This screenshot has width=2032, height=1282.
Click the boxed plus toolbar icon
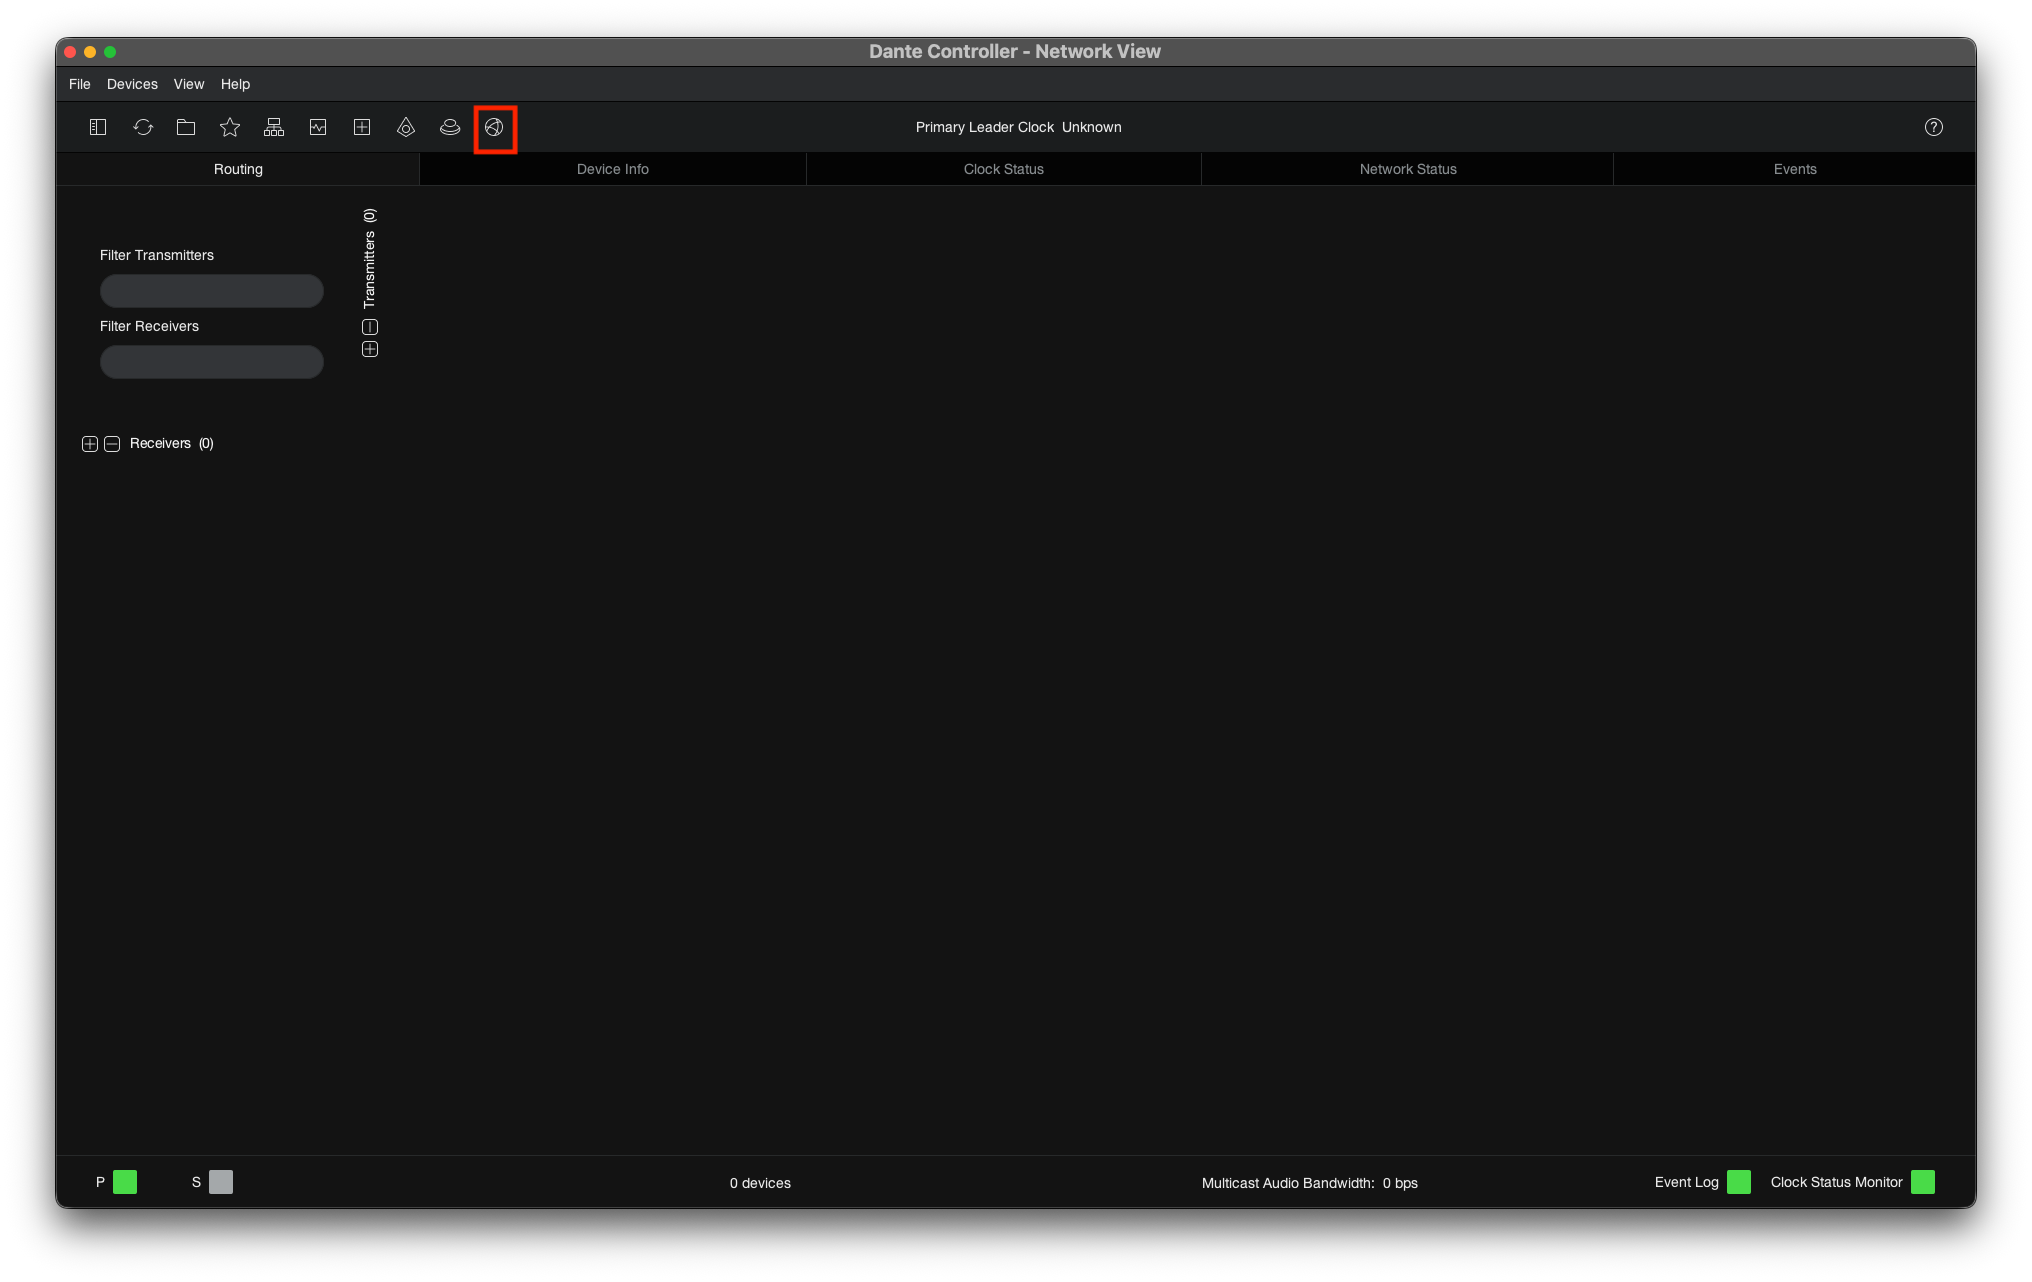click(362, 127)
